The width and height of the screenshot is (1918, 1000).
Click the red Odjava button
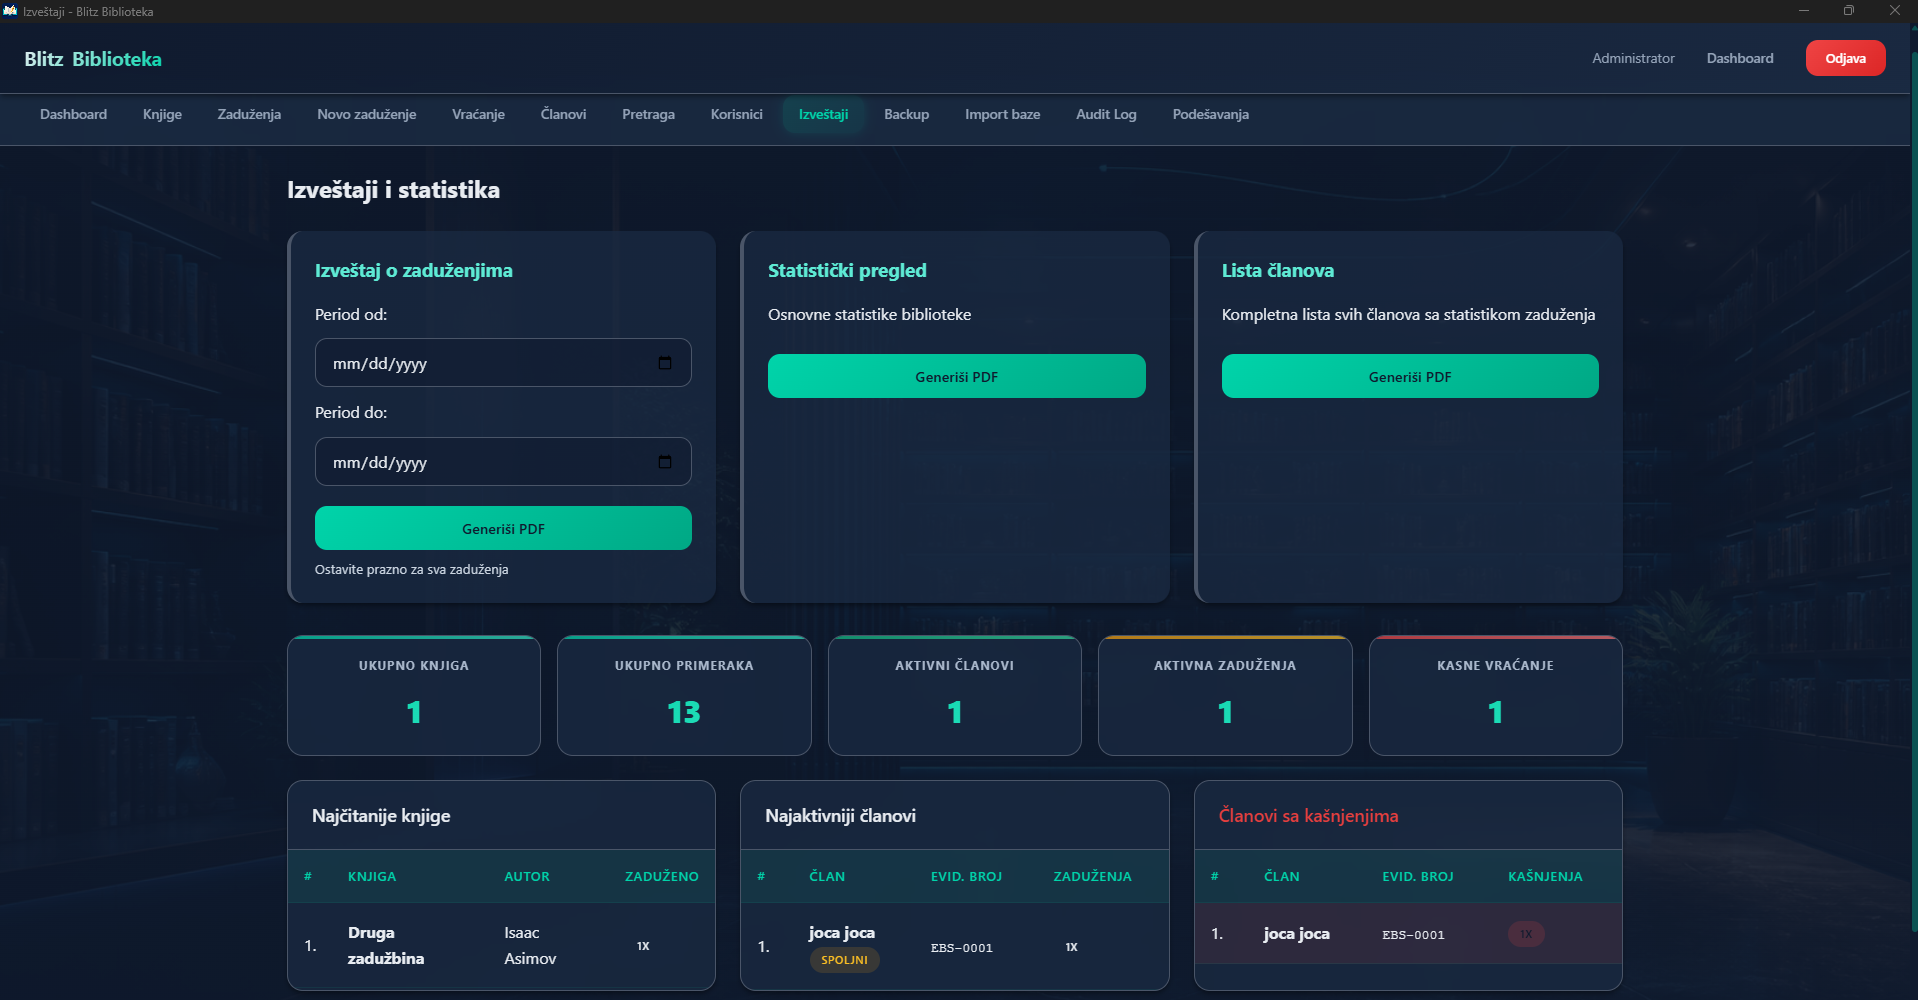(1845, 58)
